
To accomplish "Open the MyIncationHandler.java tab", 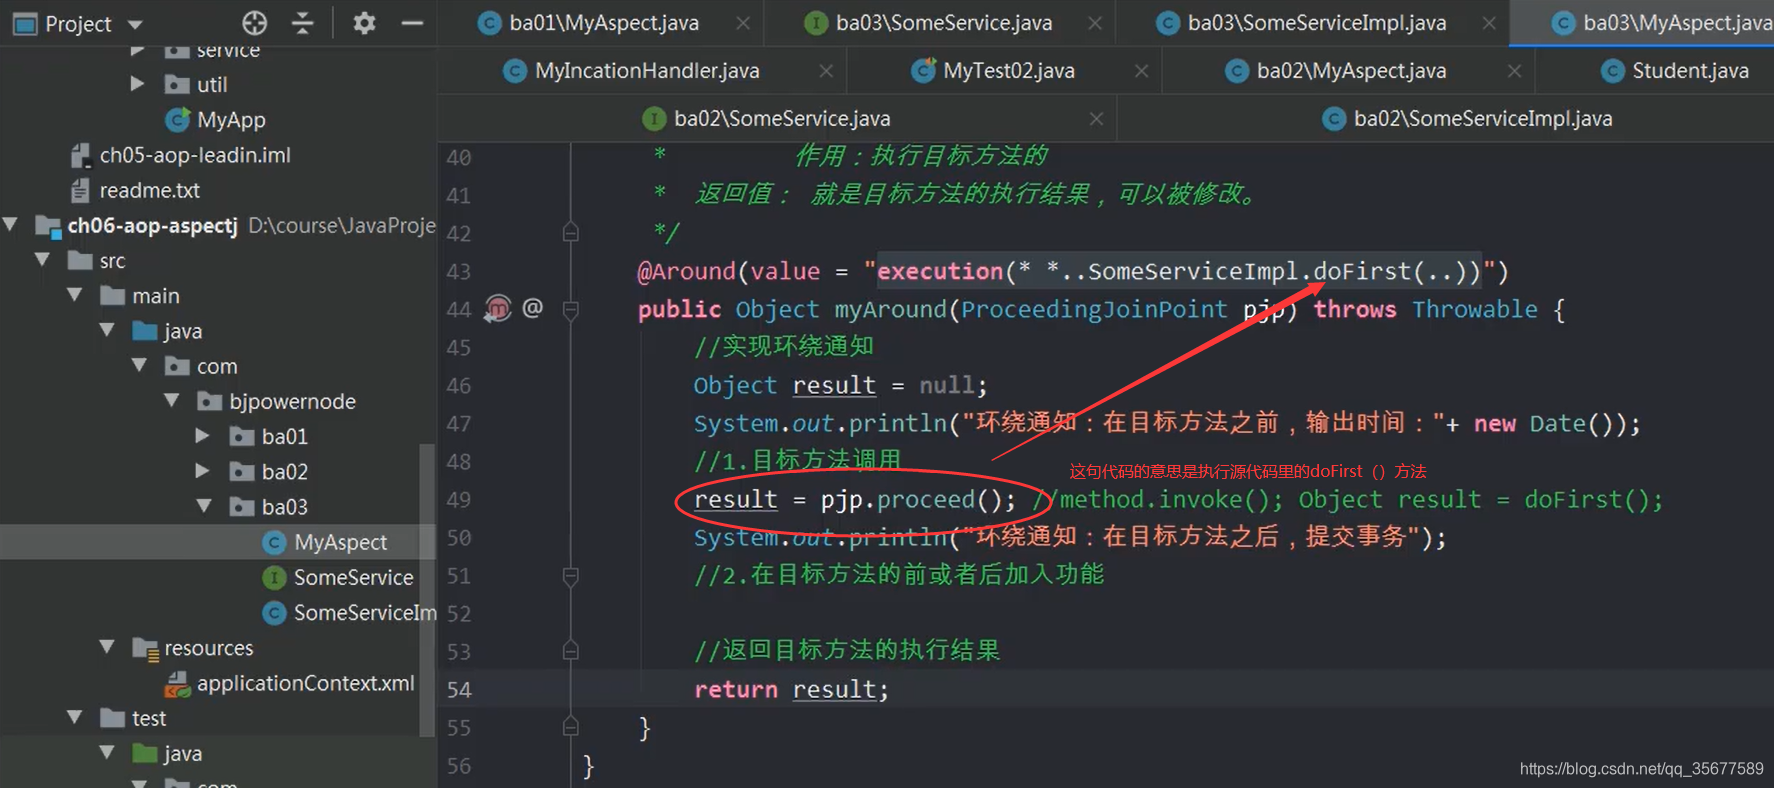I will pos(646,71).
